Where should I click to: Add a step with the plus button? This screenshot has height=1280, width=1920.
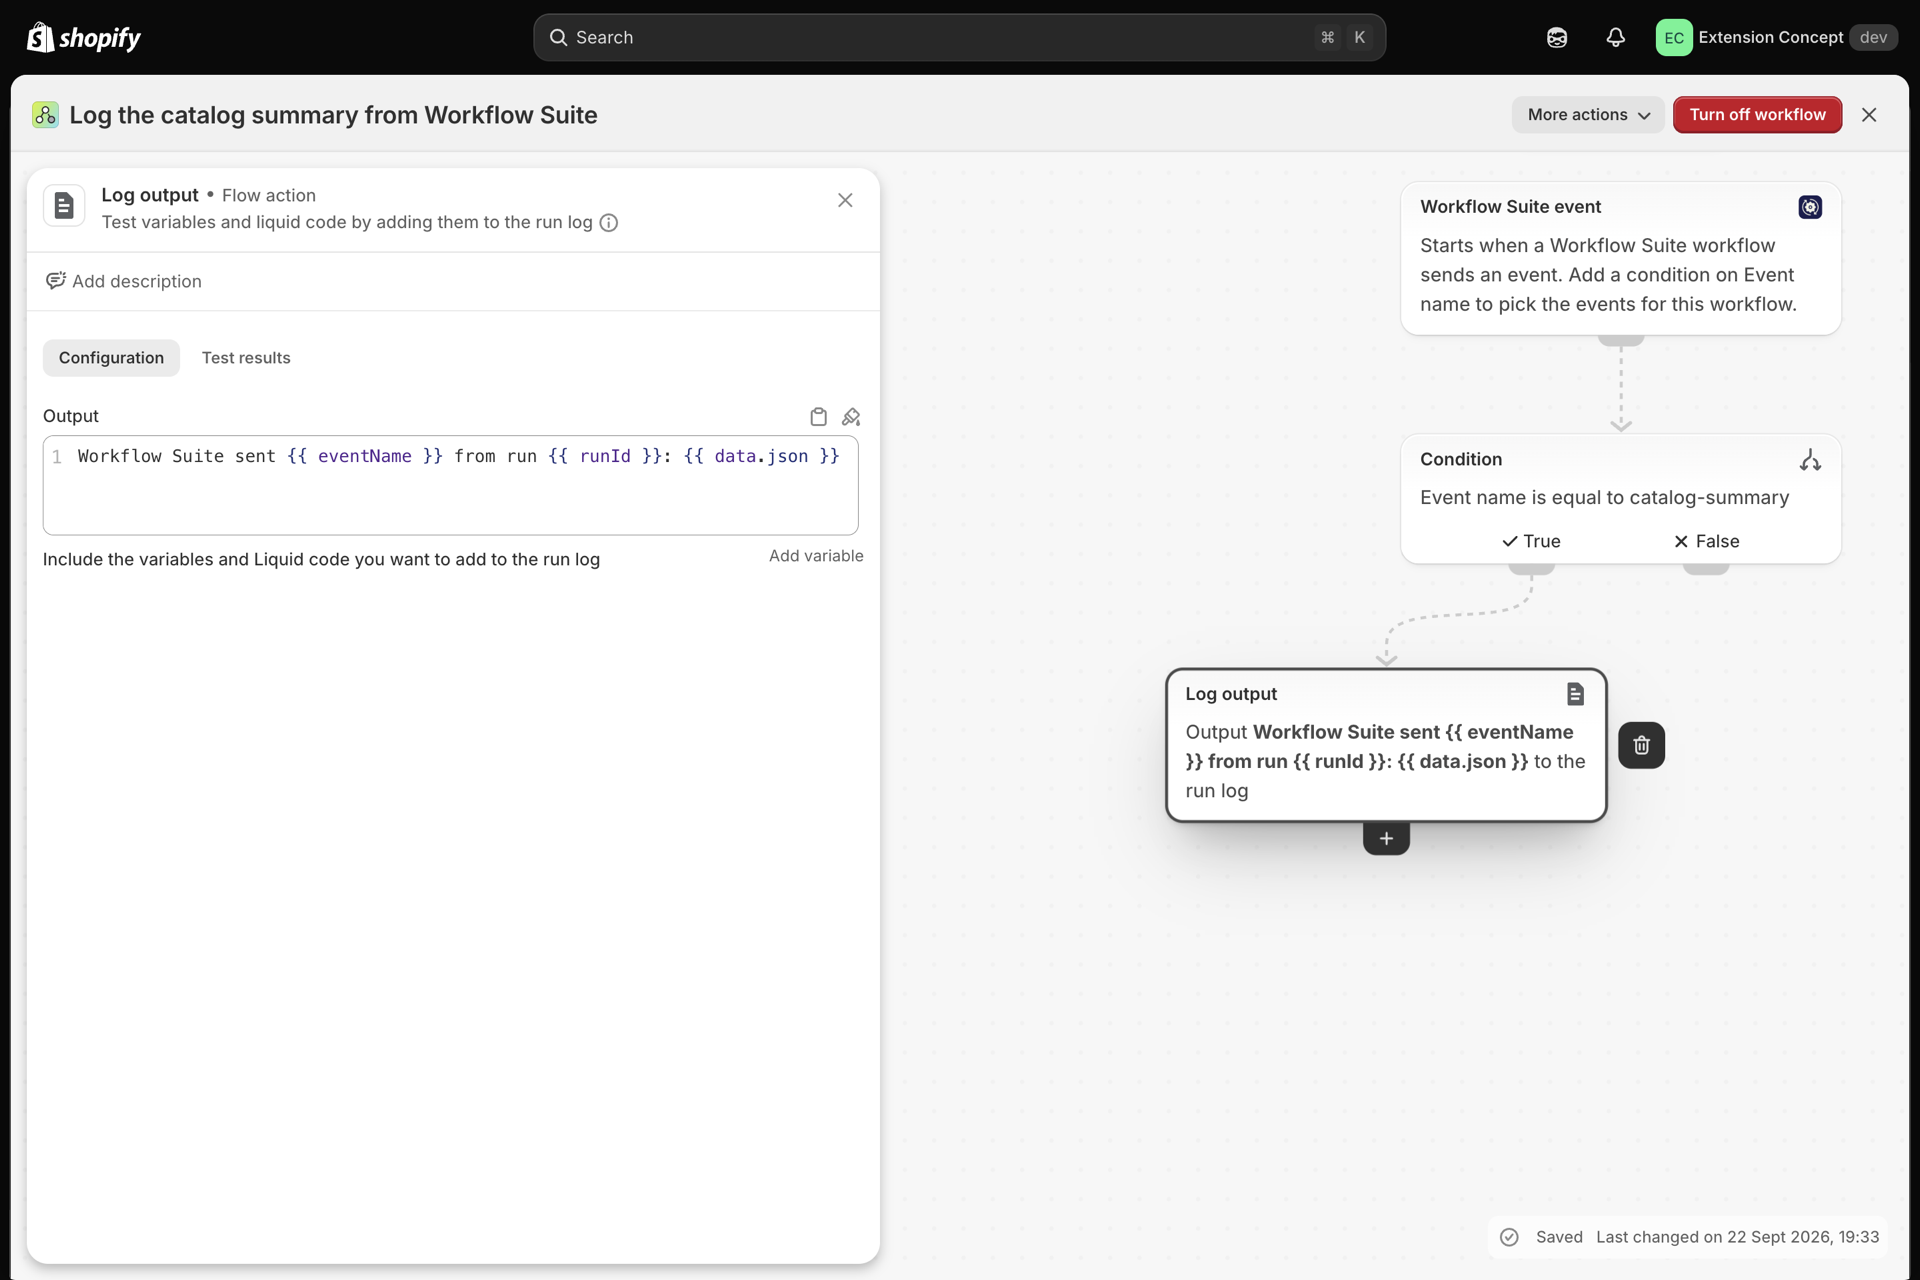[1386, 838]
